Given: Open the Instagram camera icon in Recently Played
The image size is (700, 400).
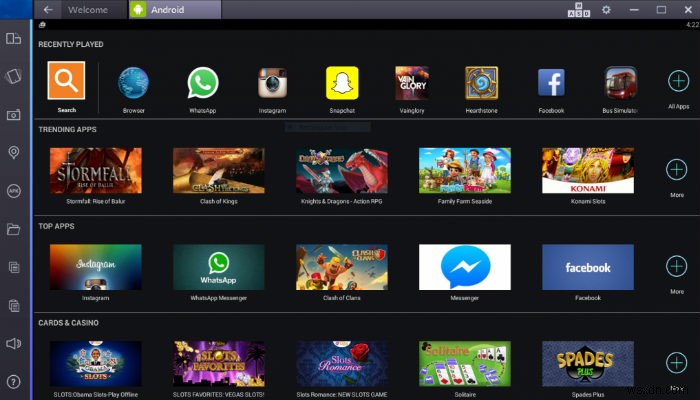Looking at the screenshot, I should (x=272, y=83).
